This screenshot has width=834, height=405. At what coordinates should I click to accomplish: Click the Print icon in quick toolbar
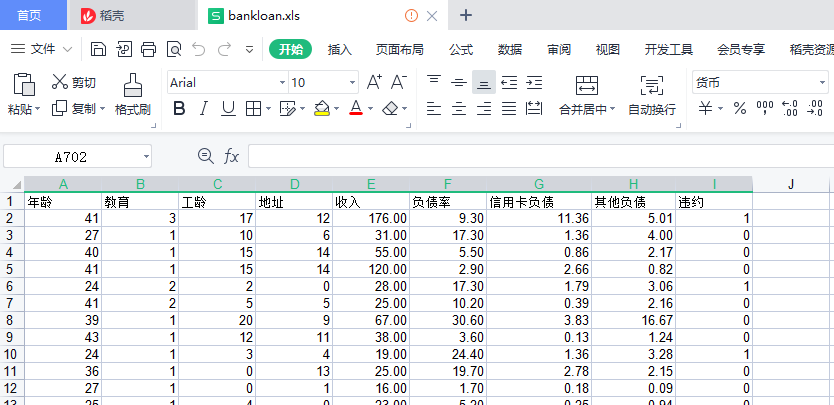tap(148, 49)
